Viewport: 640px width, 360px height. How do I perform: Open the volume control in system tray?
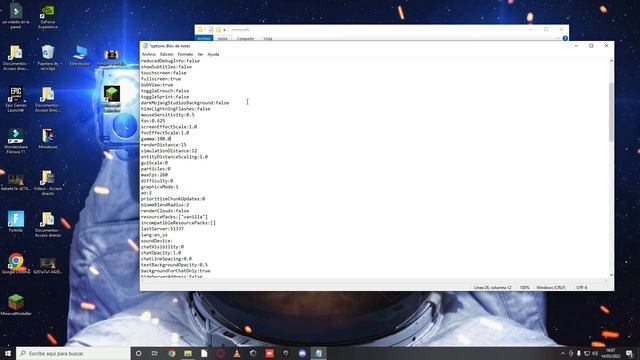click(596, 353)
